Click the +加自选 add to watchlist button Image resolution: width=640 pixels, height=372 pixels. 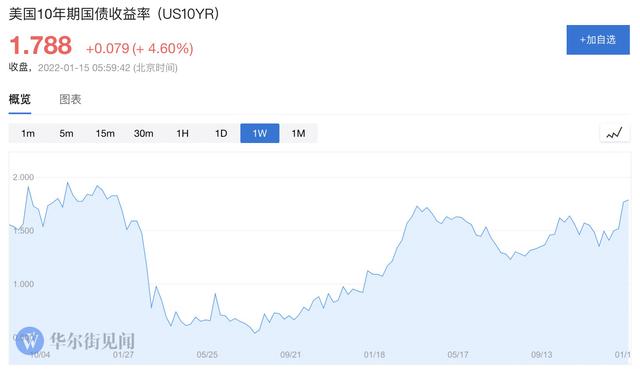[598, 40]
